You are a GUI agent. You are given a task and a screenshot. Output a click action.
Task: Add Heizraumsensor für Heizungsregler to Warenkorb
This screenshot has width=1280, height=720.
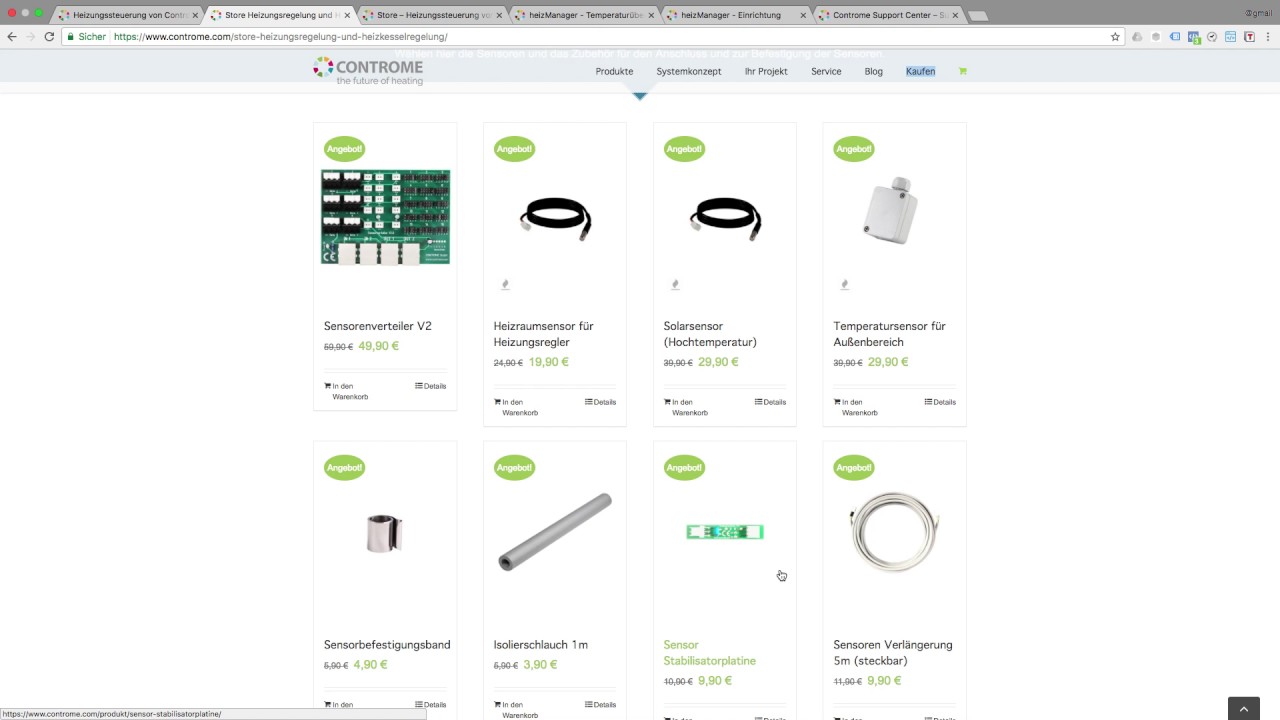(x=515, y=407)
